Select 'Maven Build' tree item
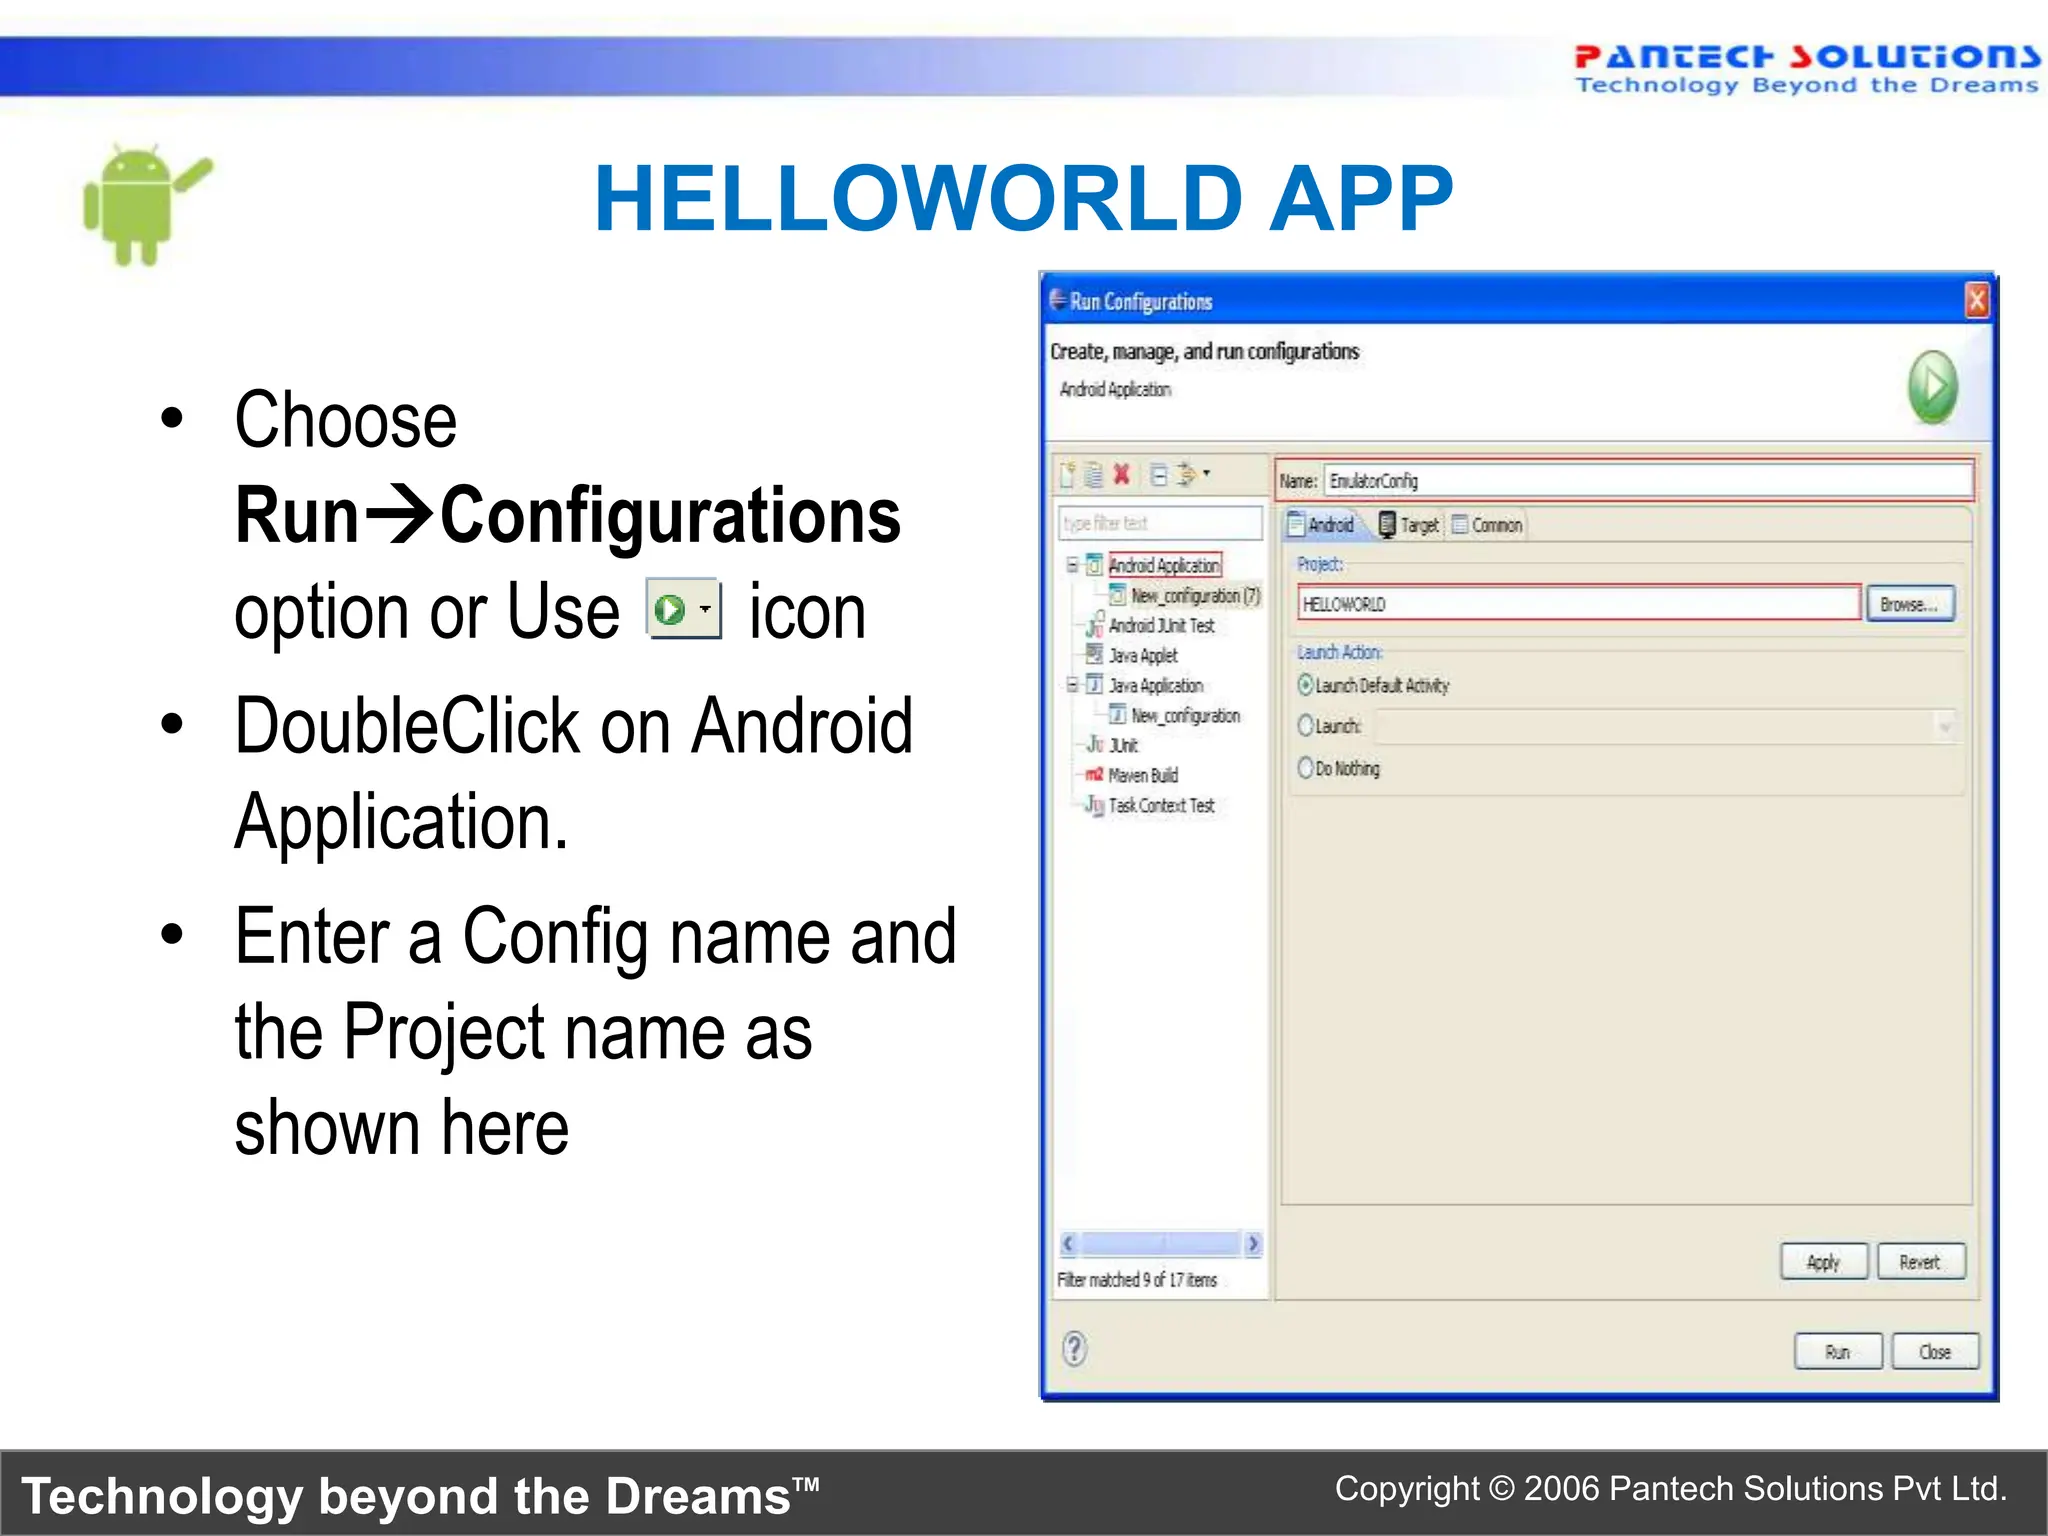The width and height of the screenshot is (2048, 1536). (1143, 775)
